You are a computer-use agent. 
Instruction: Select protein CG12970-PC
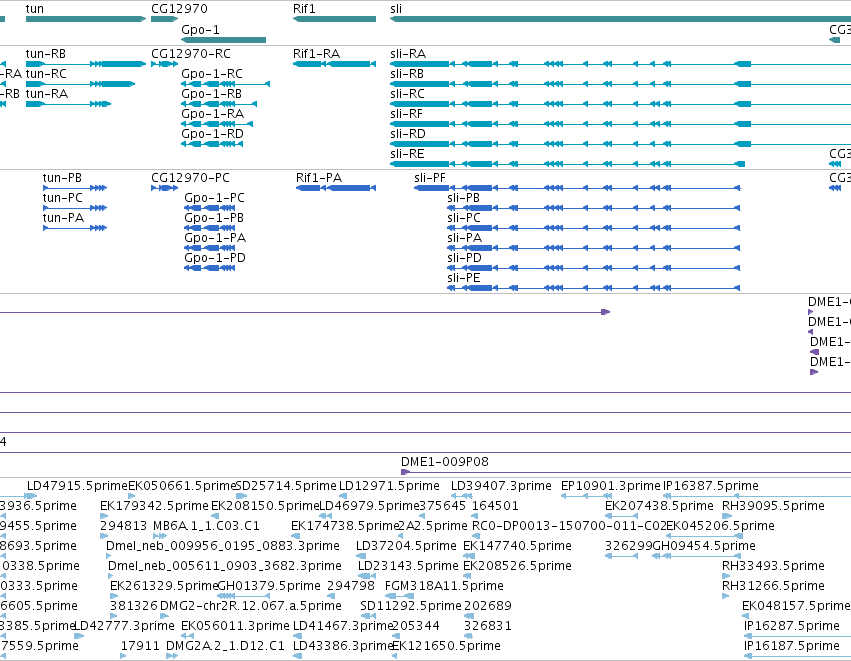pos(164,188)
